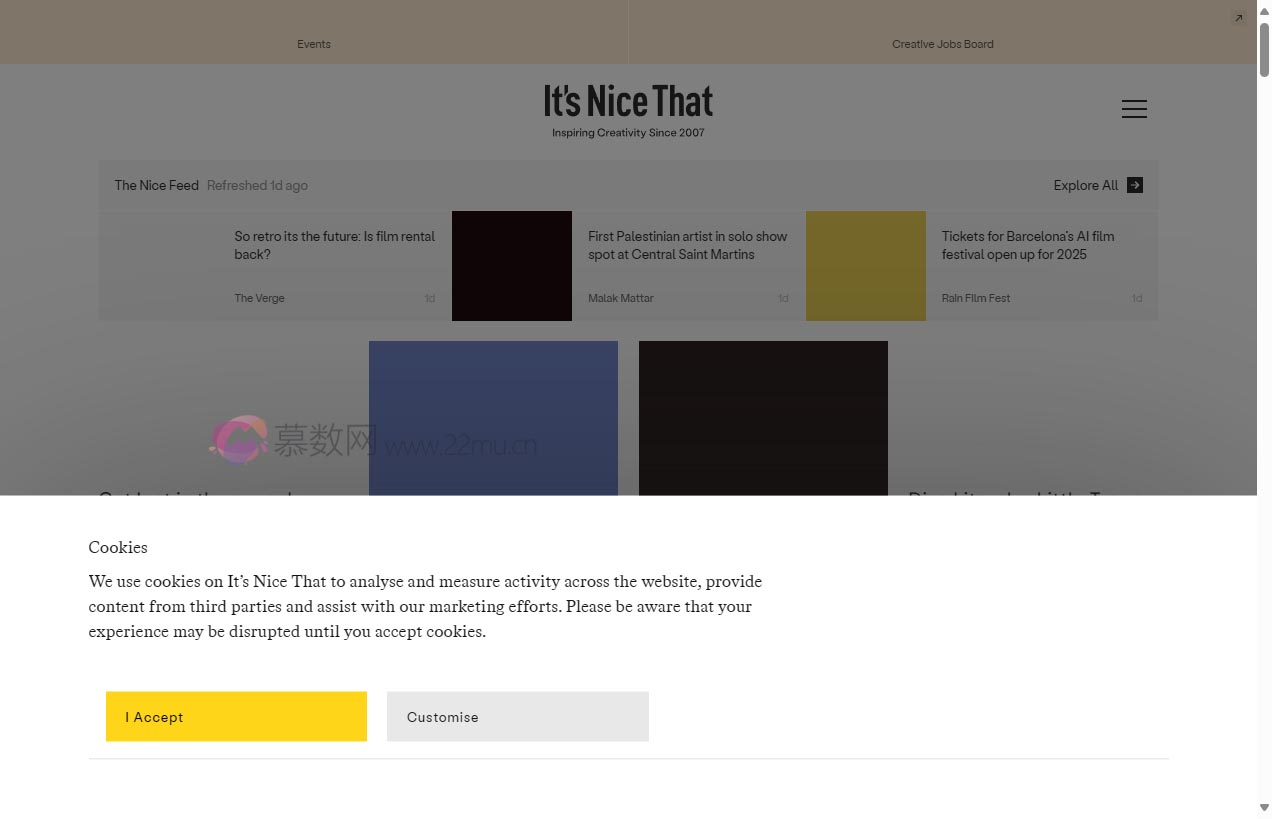1272x819 pixels.
Task: Click the Explore All arrow icon
Action: (1135, 185)
